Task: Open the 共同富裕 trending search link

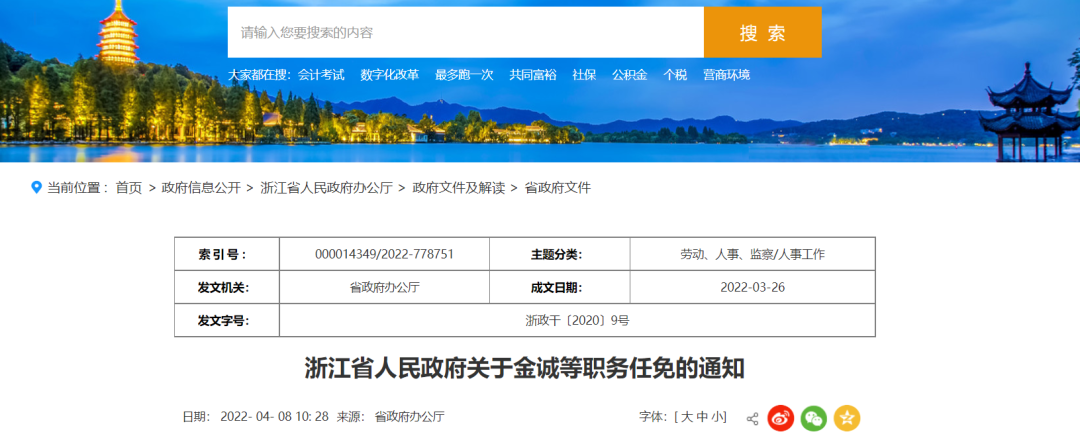Action: coord(533,75)
